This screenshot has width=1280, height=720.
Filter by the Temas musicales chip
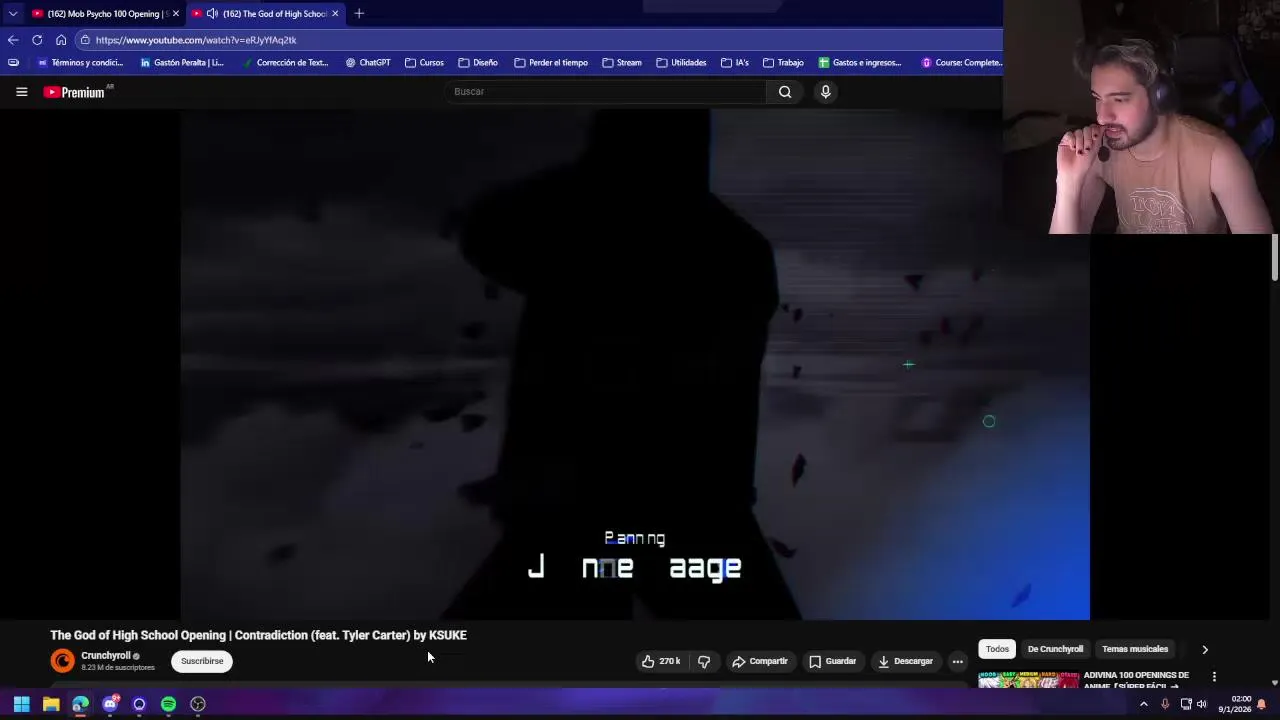click(1135, 649)
